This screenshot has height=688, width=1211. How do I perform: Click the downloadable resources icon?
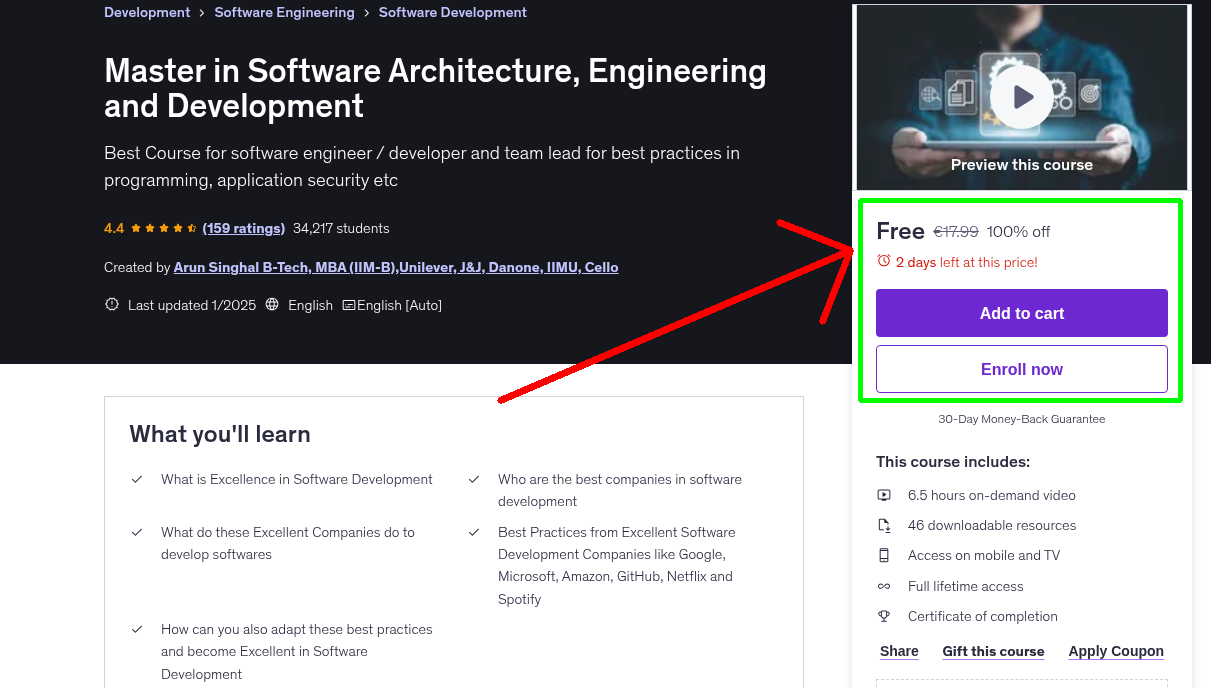click(884, 525)
